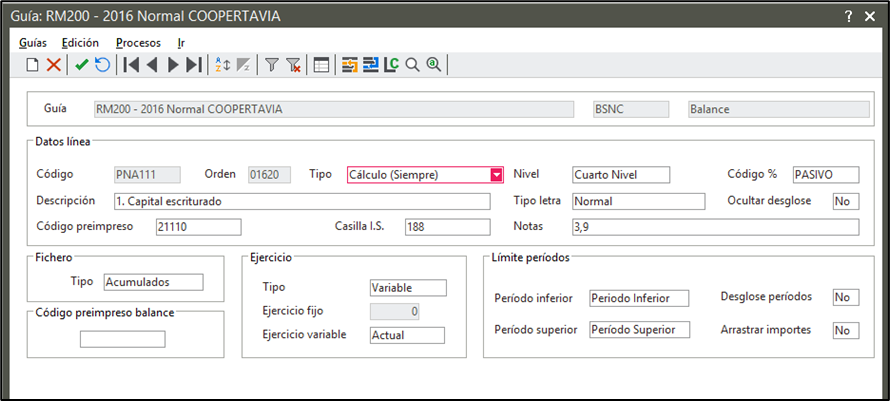Click the remove filter funnel icon

293,65
